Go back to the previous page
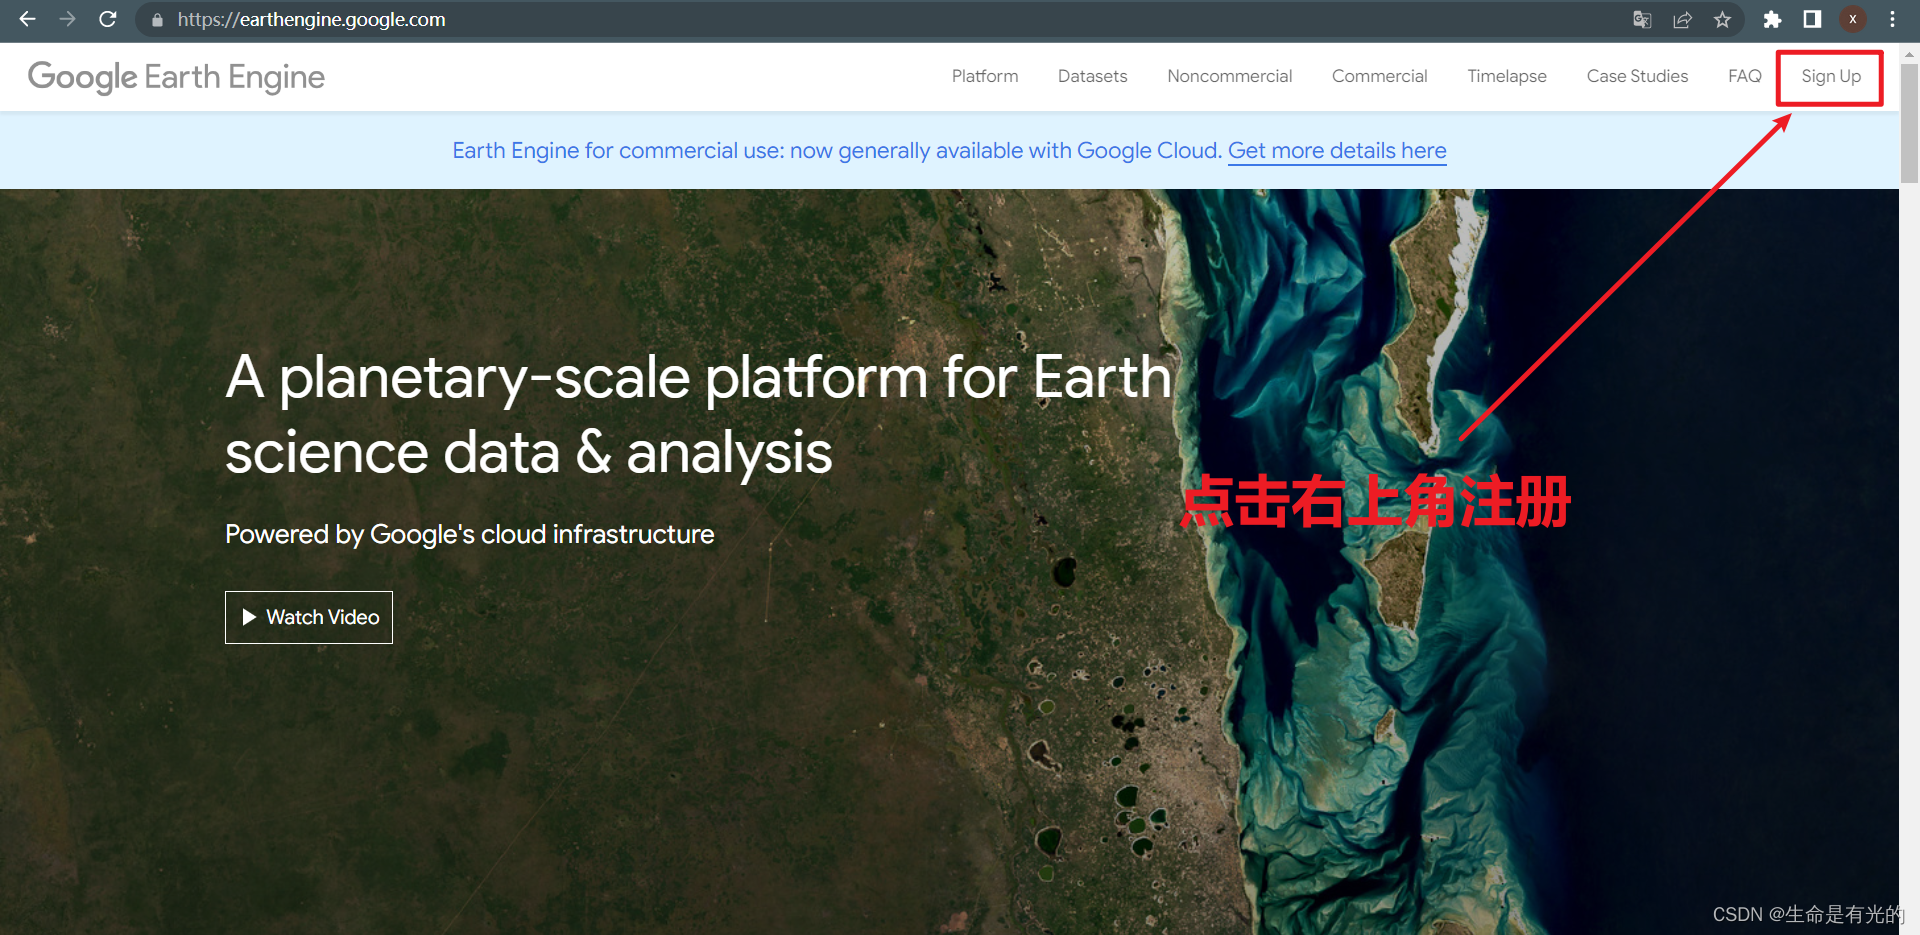The width and height of the screenshot is (1920, 935). click(27, 19)
